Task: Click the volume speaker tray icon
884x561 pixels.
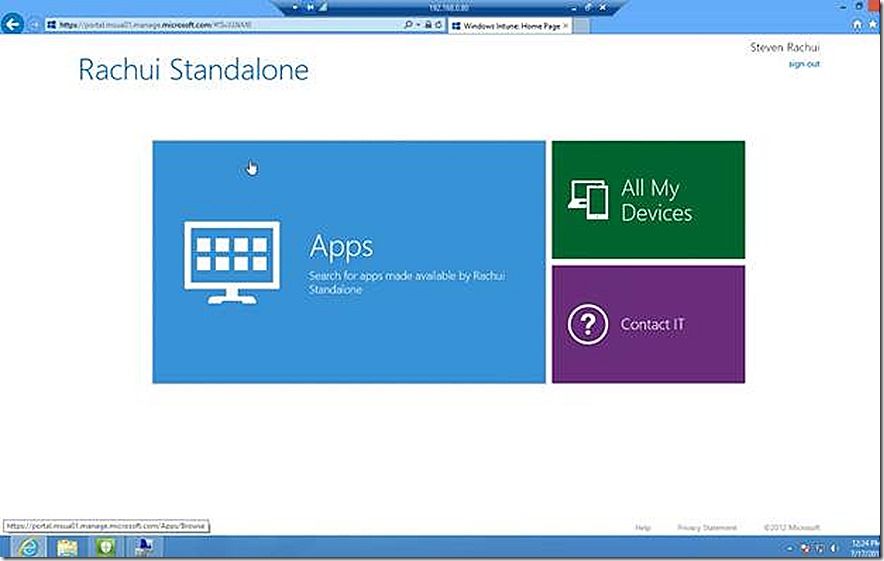Action: pos(834,548)
